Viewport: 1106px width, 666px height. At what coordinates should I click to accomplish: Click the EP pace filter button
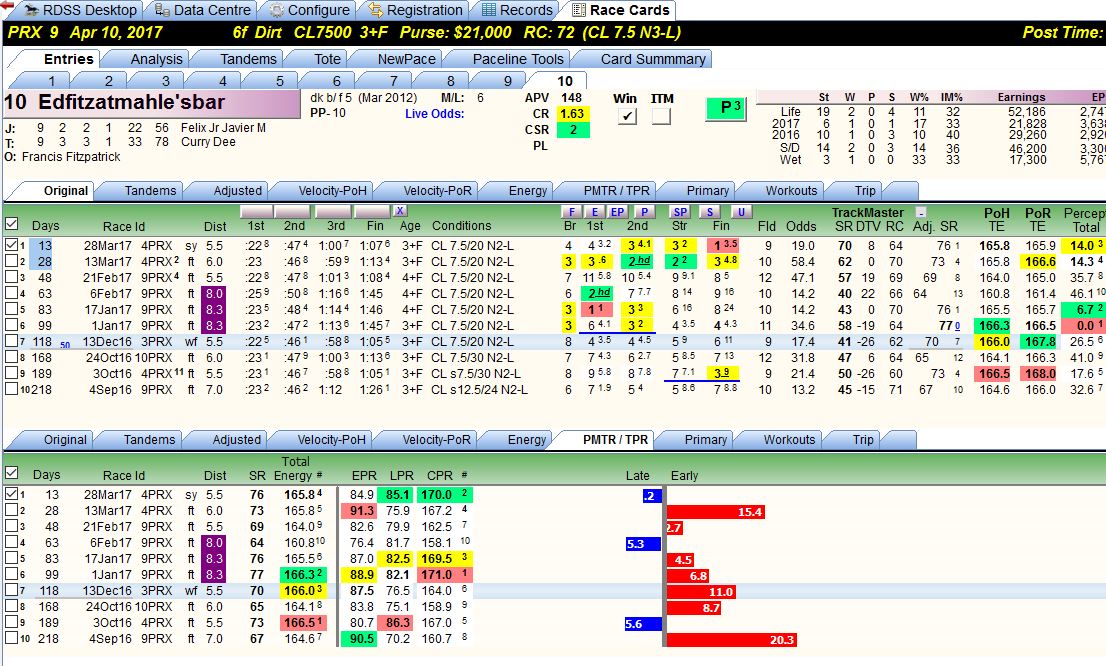click(x=617, y=212)
